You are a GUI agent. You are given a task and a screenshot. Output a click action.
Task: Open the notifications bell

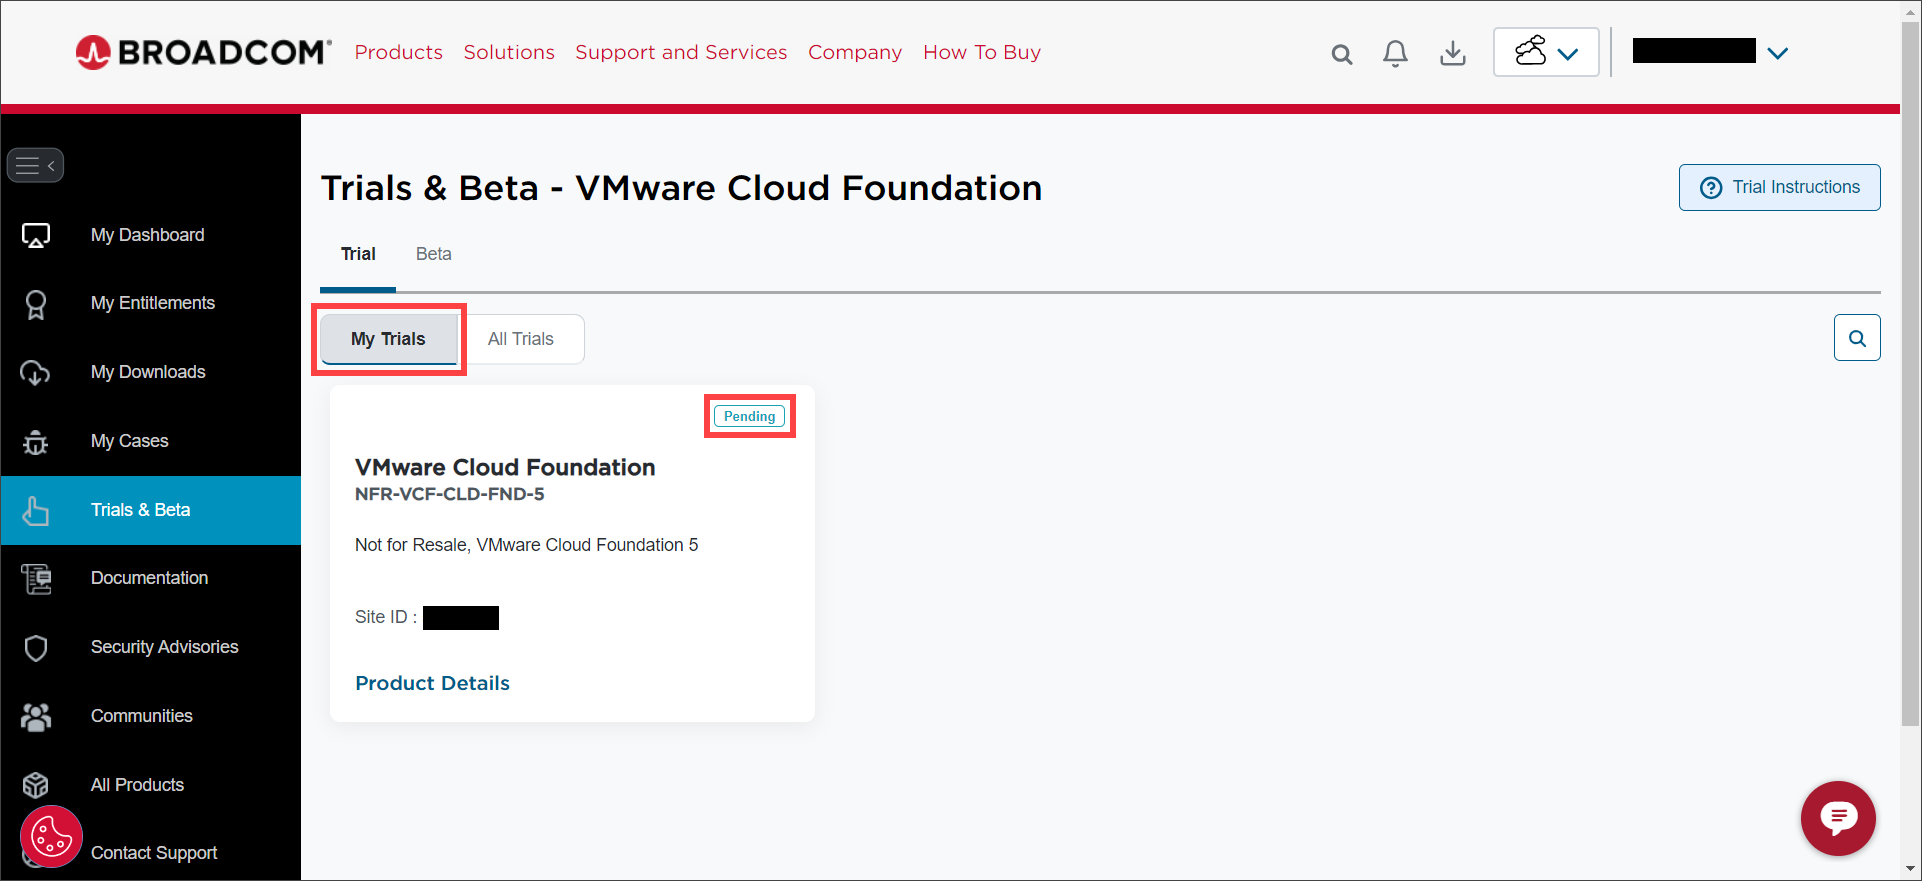tap(1395, 53)
